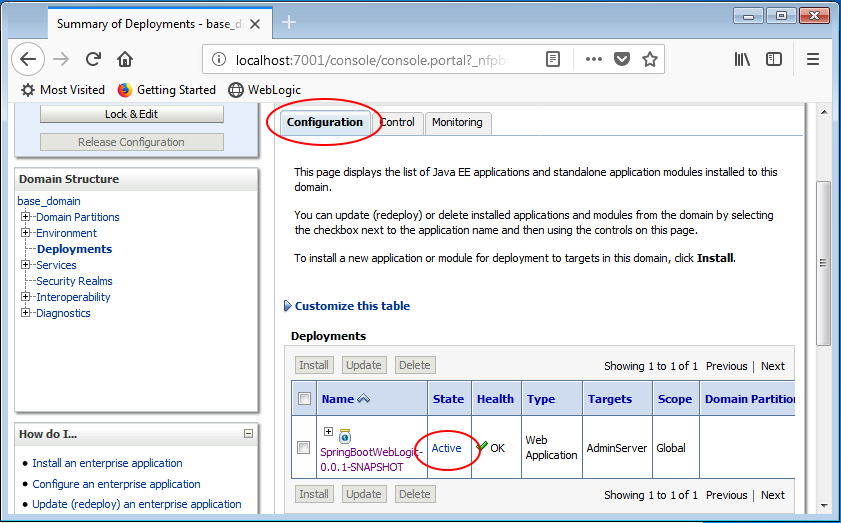
Task: Click the scrollbar up arrow
Action: [824, 112]
